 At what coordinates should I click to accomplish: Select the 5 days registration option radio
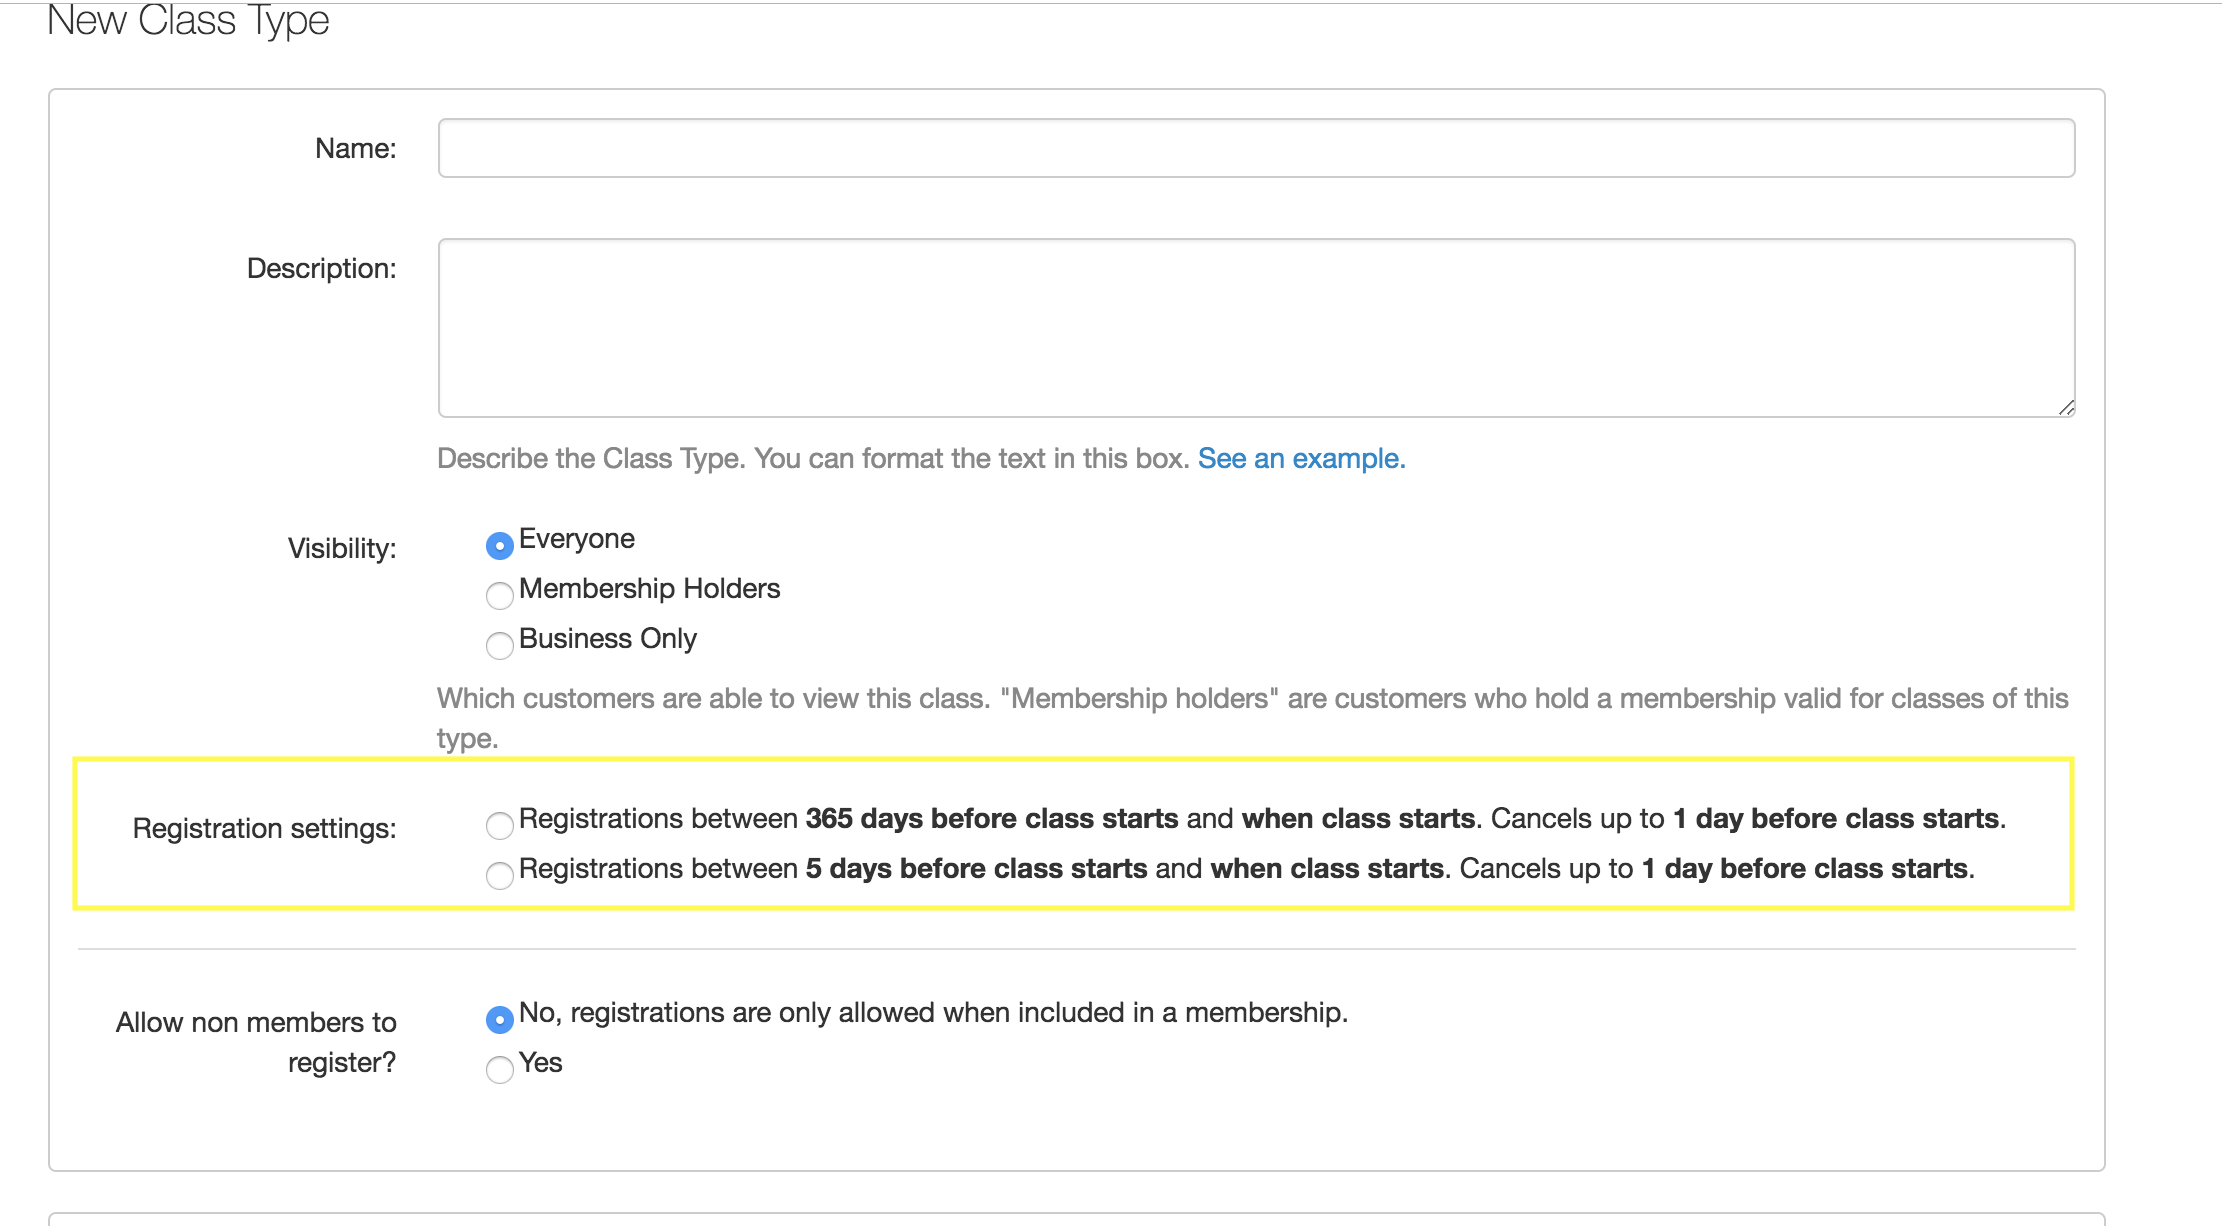coord(499,875)
